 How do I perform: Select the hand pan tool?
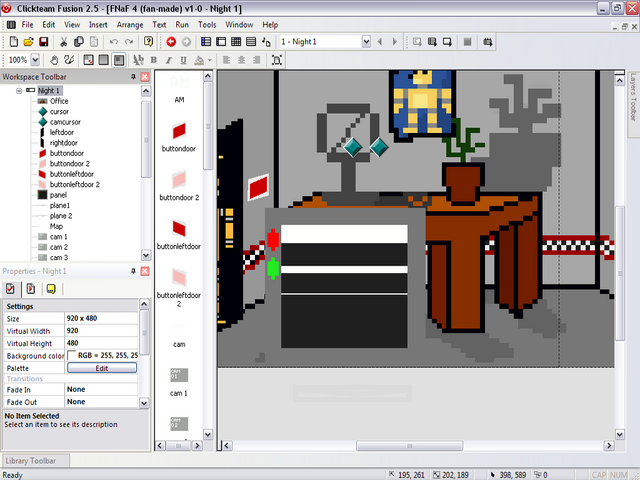click(54, 60)
